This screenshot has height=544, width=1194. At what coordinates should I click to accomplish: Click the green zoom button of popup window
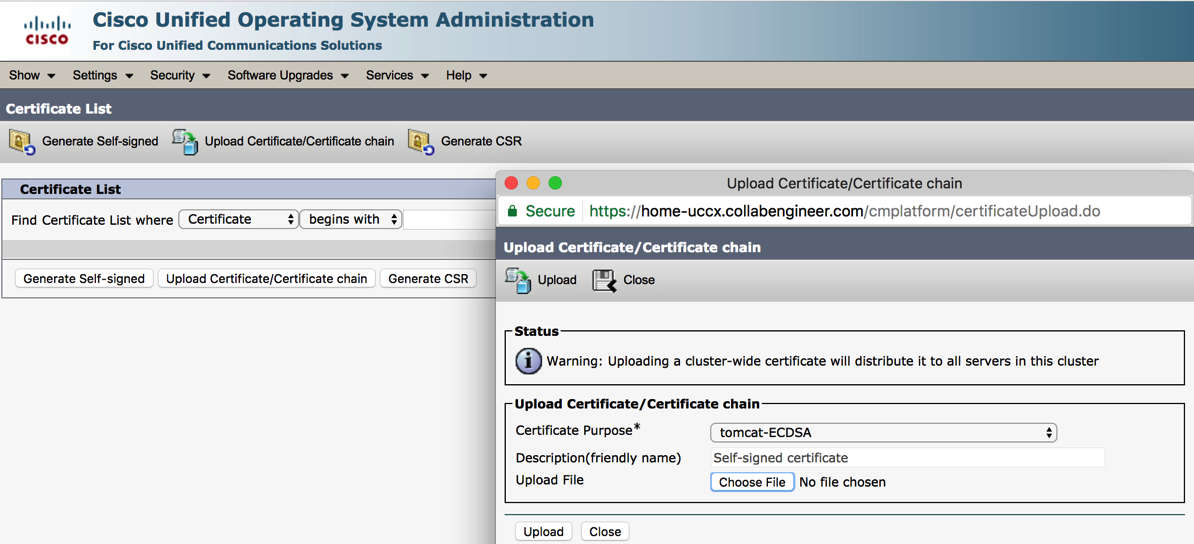[556, 183]
